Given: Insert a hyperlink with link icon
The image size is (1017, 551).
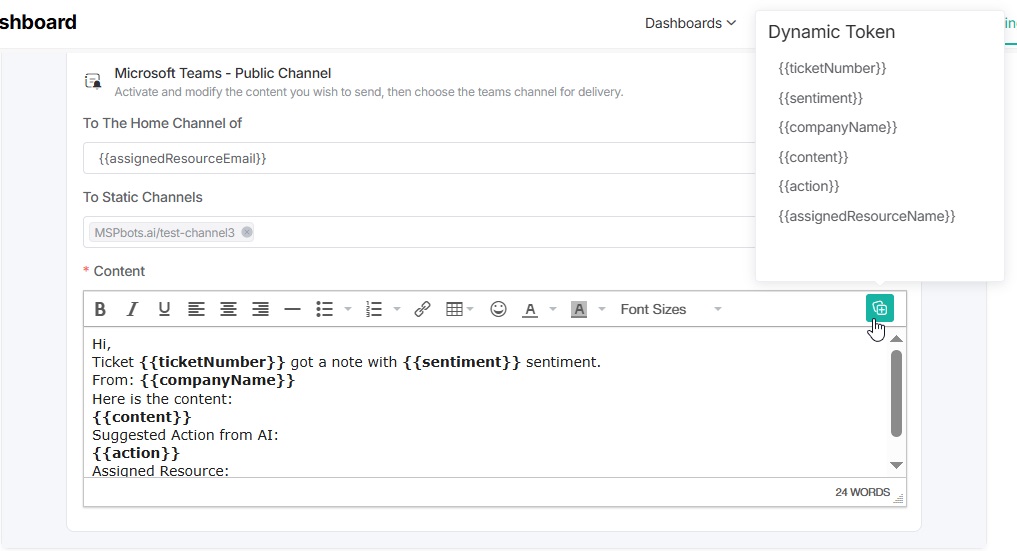Looking at the screenshot, I should click(x=422, y=310).
